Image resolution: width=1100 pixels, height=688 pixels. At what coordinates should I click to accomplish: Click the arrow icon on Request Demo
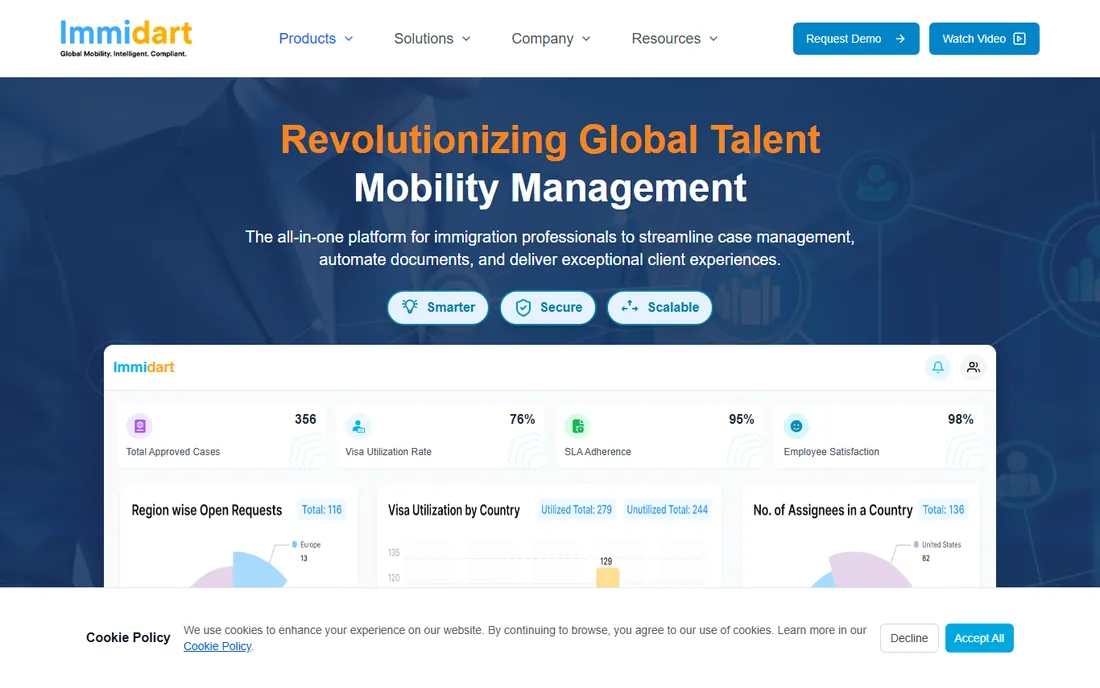tap(900, 39)
